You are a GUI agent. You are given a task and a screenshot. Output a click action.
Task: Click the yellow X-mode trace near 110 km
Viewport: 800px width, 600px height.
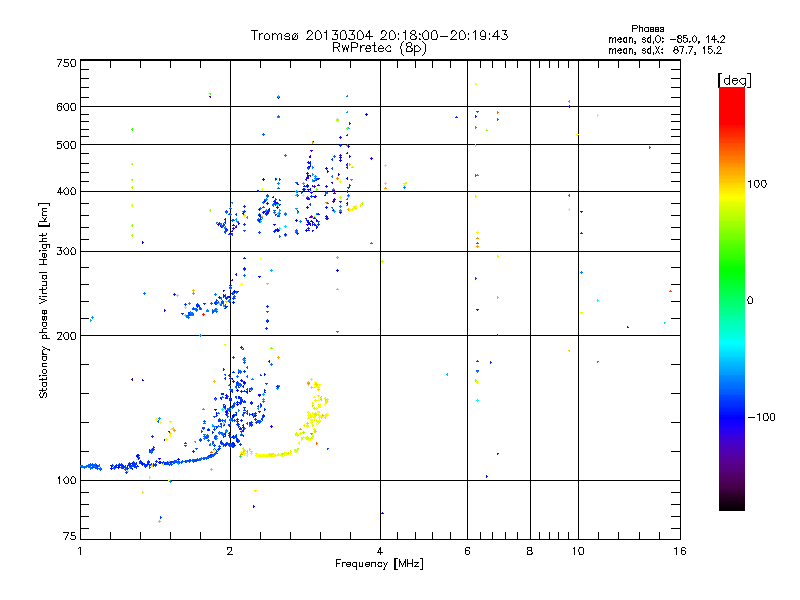coord(270,454)
